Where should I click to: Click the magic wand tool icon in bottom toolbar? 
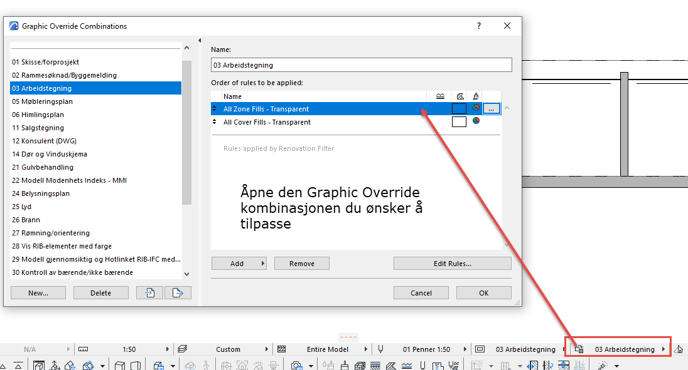tap(602, 366)
